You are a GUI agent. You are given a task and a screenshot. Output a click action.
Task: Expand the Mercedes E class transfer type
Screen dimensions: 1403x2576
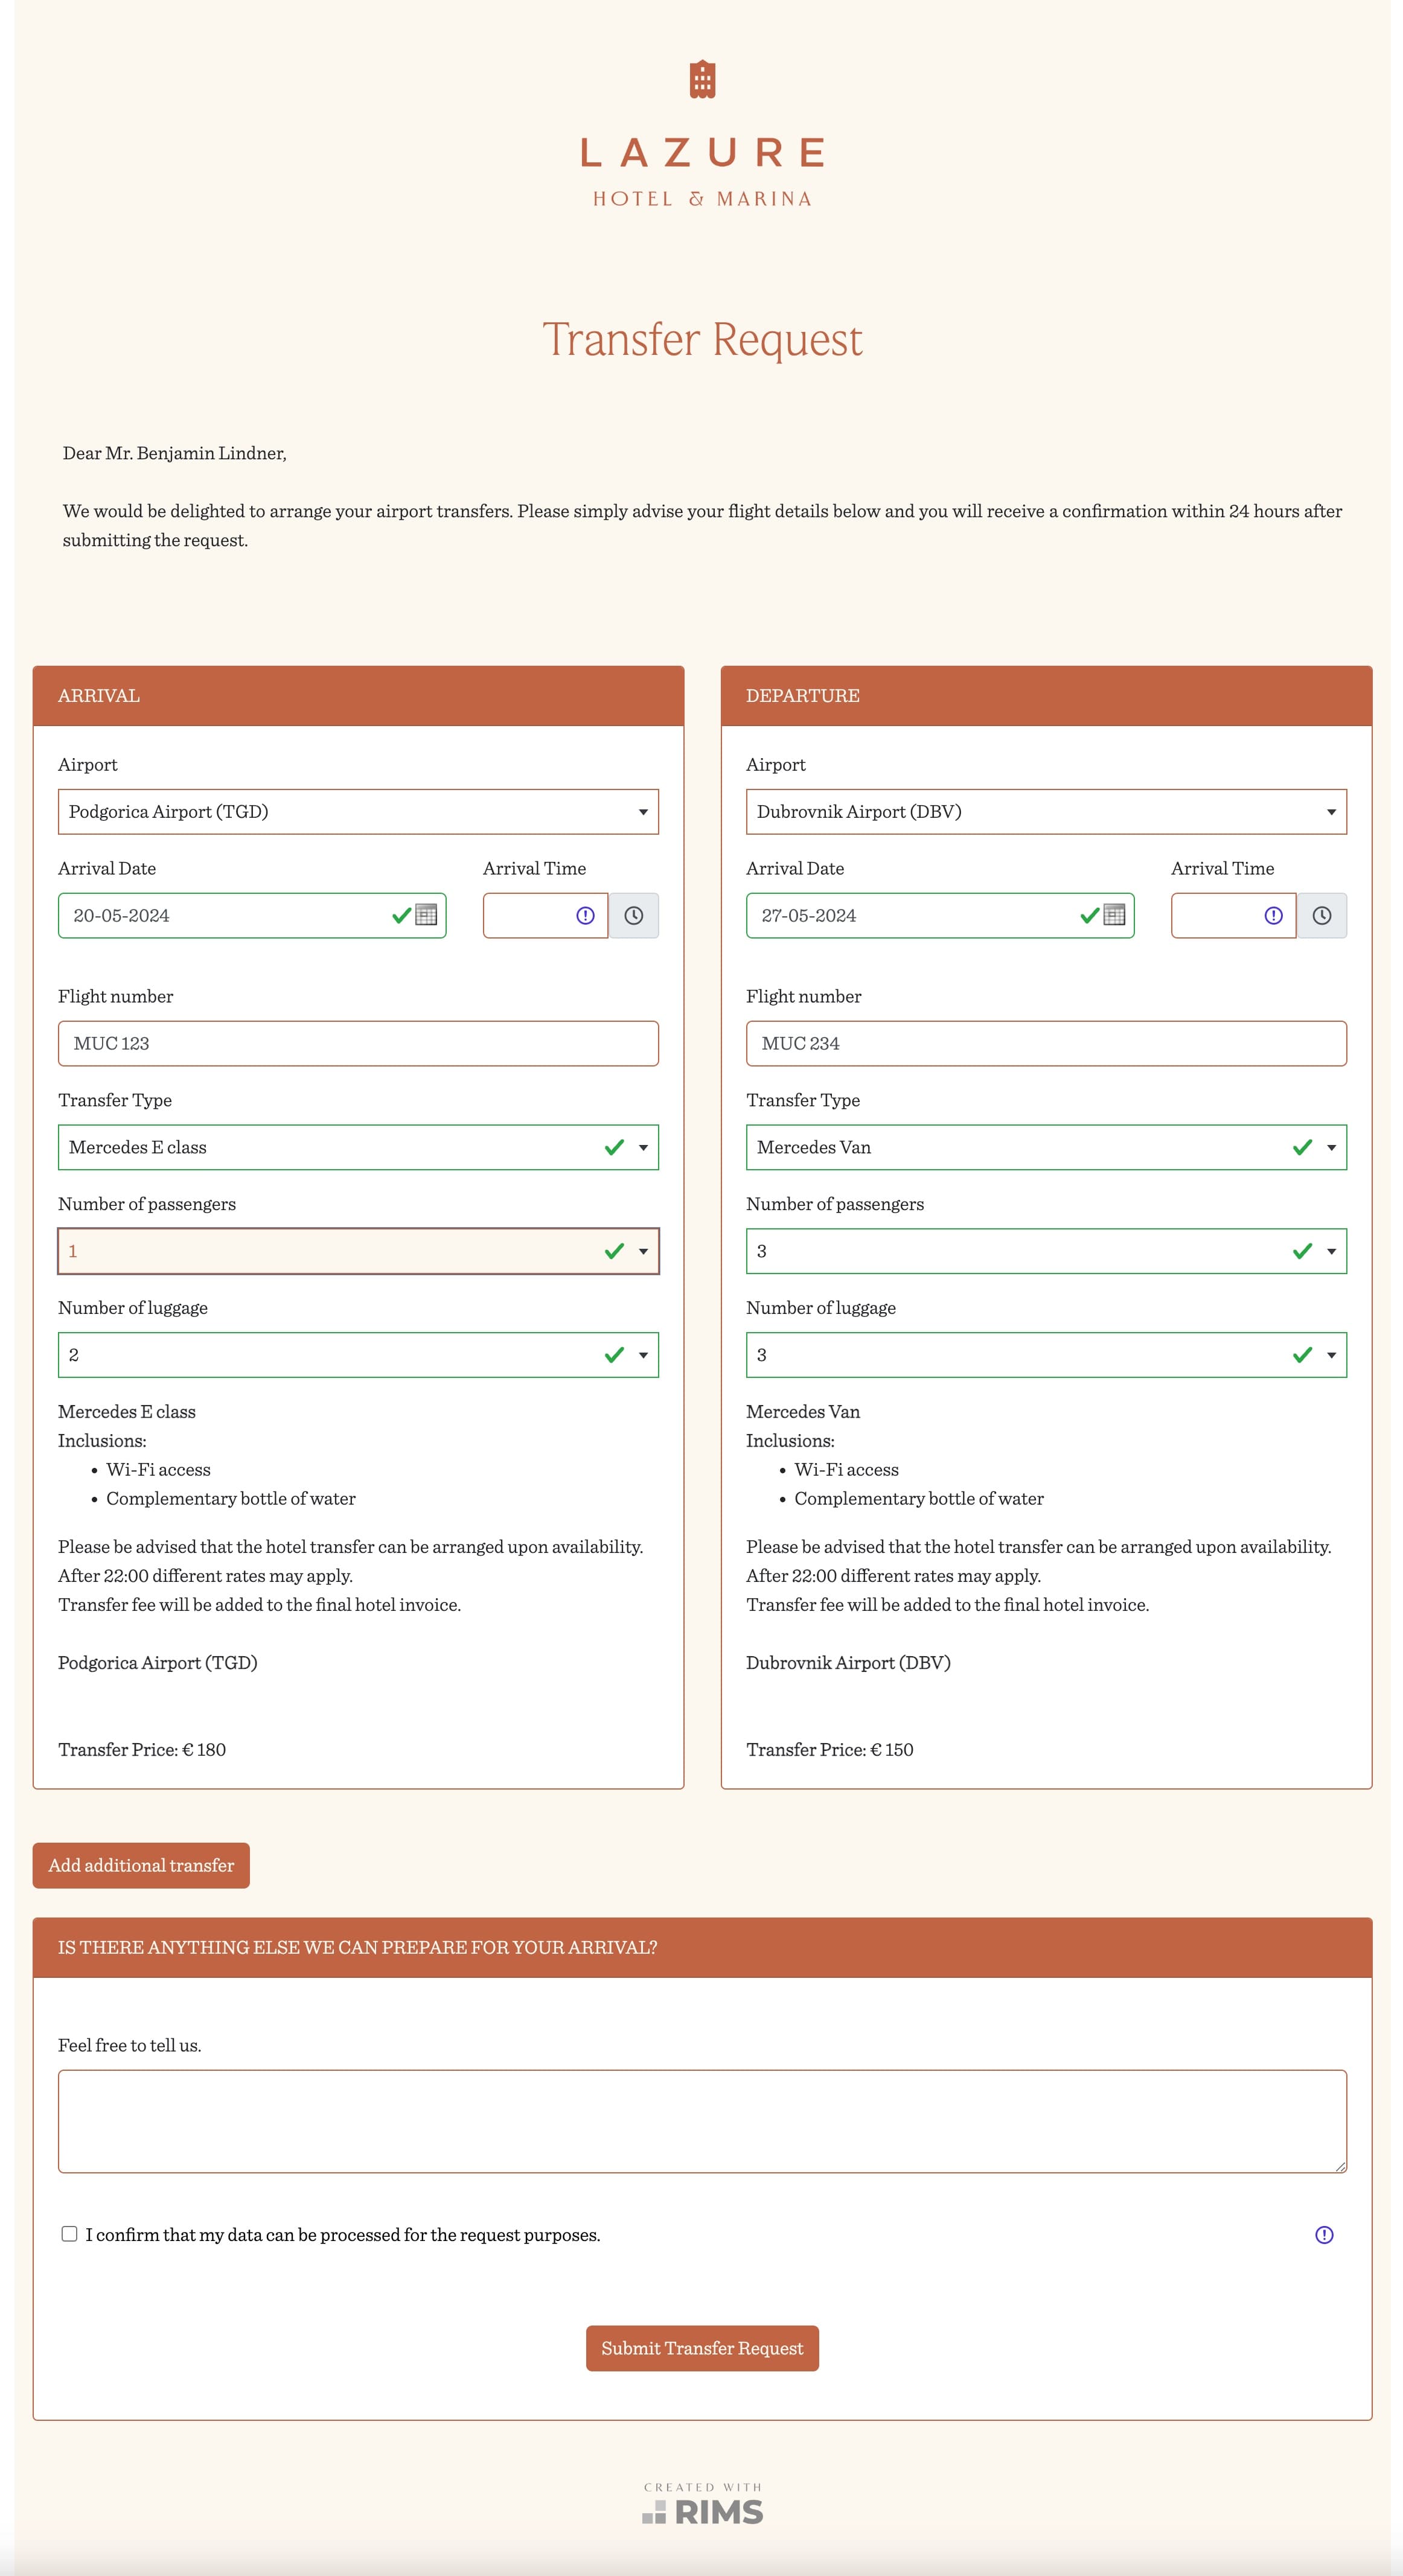[x=358, y=1147]
